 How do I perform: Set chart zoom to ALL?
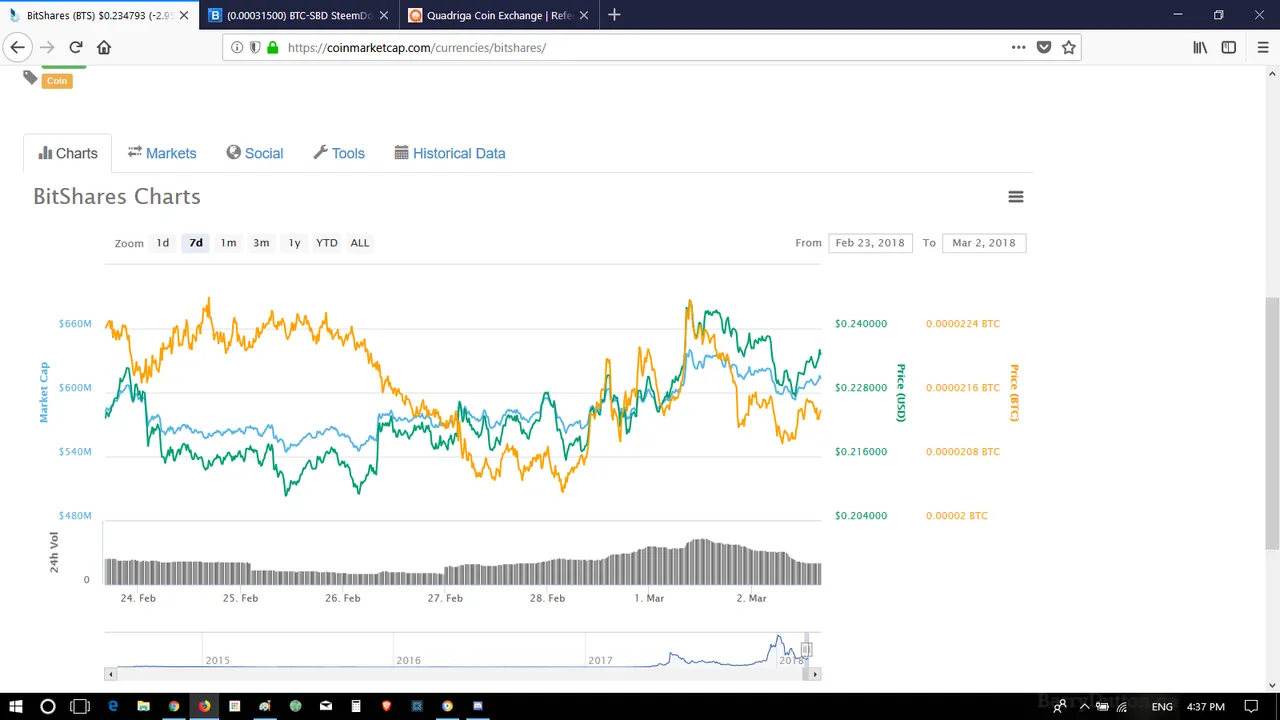(x=360, y=243)
